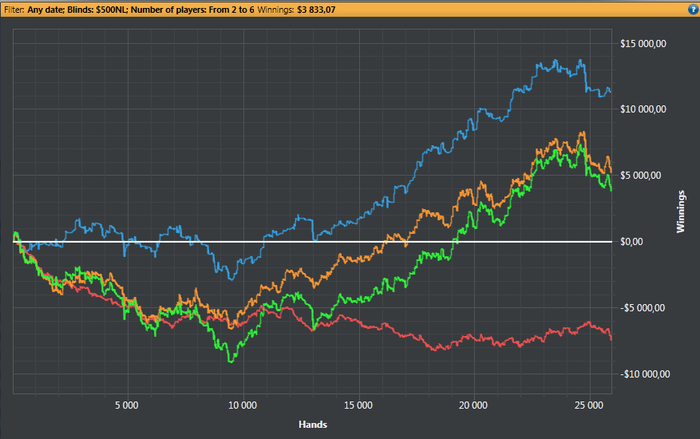Open the blue help icon in filter bar

point(693,9)
